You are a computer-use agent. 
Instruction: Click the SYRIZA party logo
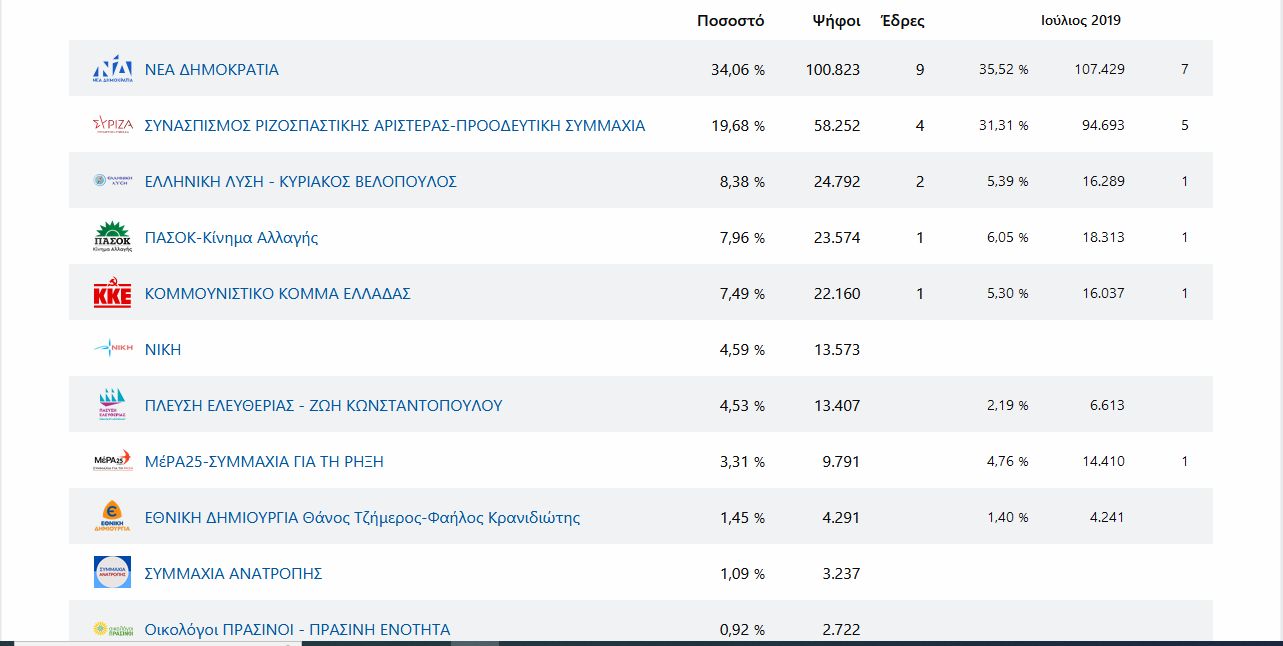pos(112,125)
